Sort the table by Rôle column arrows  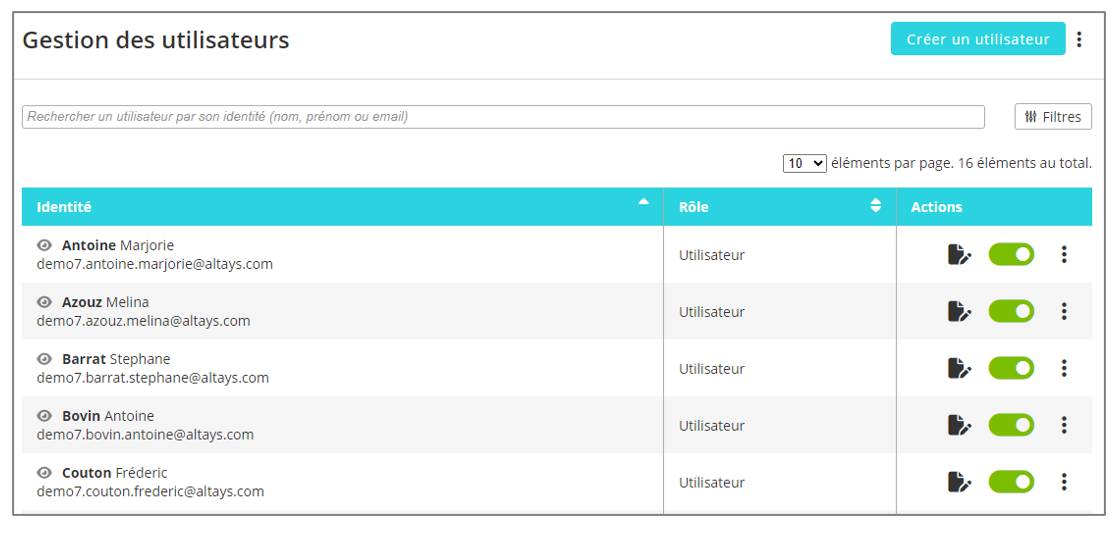(x=876, y=206)
